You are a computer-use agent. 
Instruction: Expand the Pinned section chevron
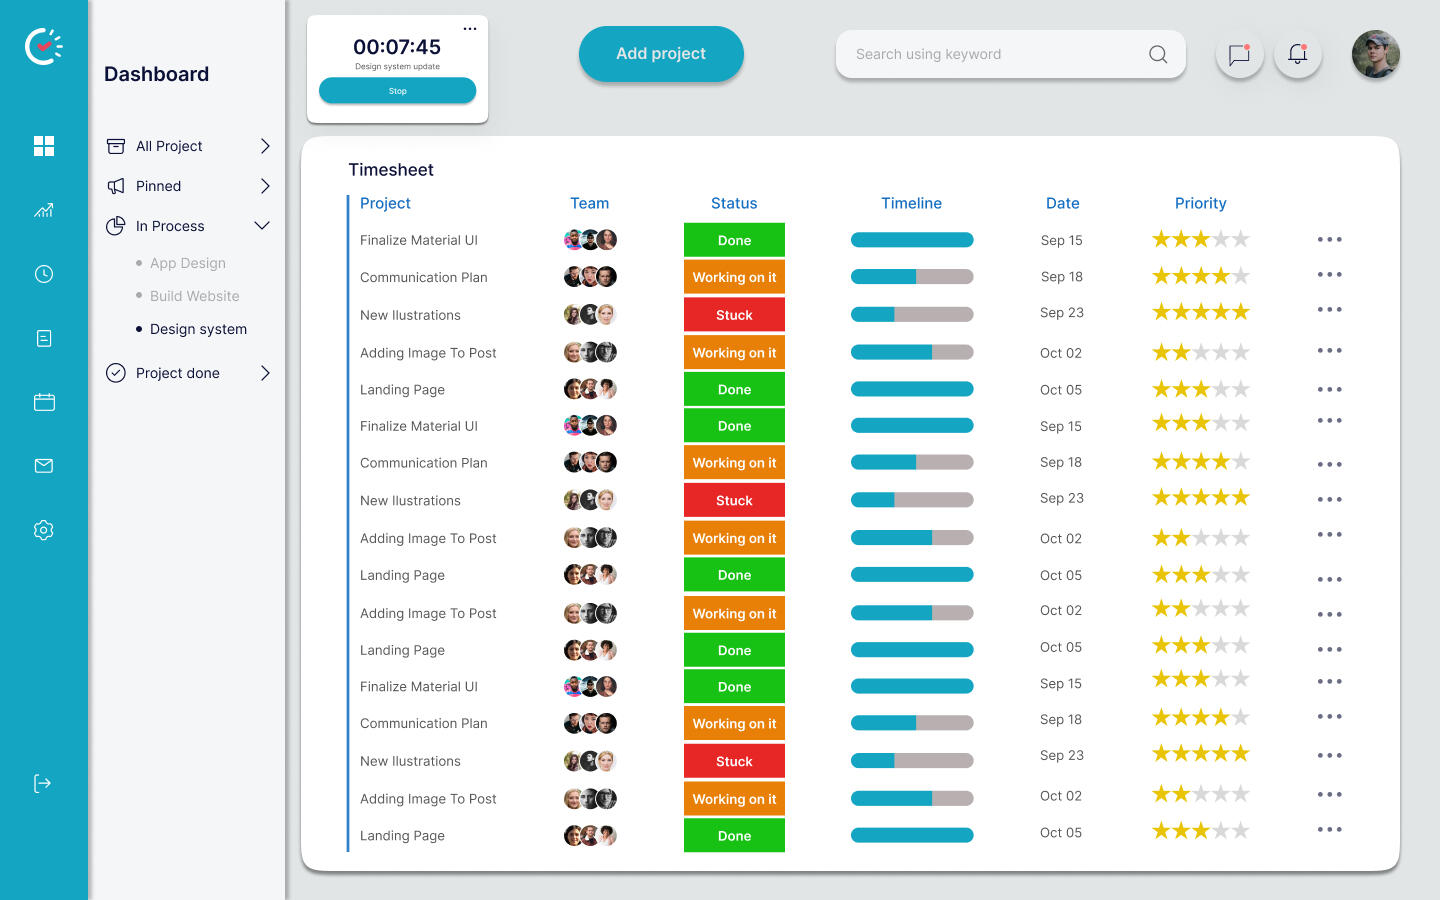[265, 186]
